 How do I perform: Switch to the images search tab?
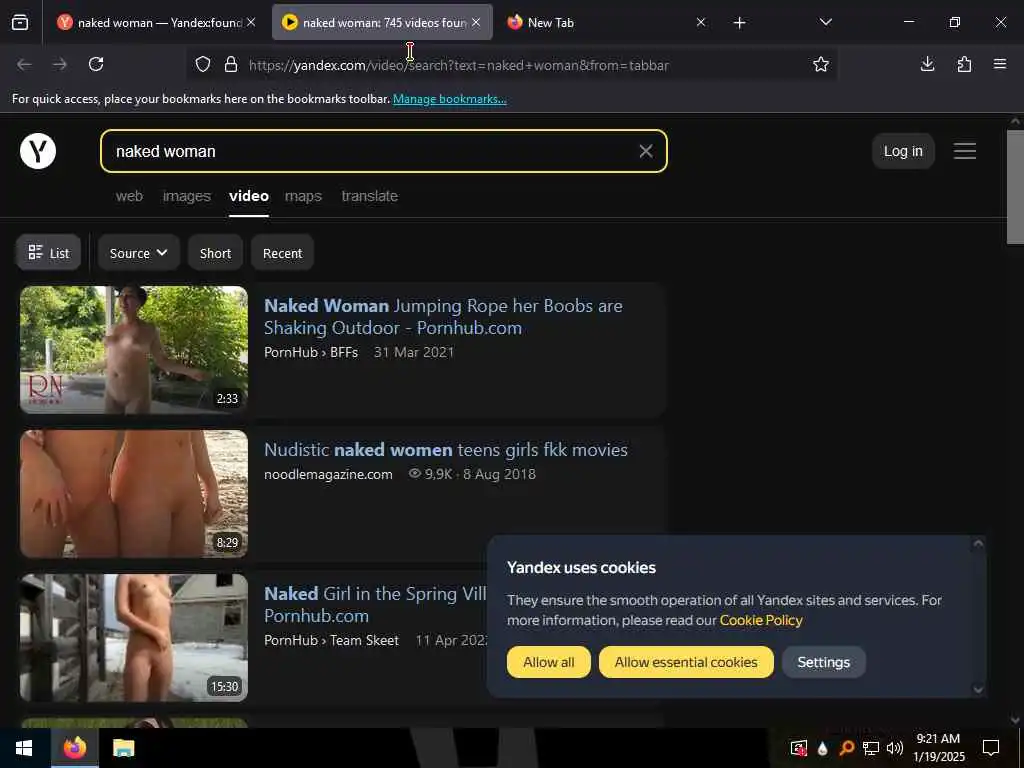pyautogui.click(x=187, y=196)
